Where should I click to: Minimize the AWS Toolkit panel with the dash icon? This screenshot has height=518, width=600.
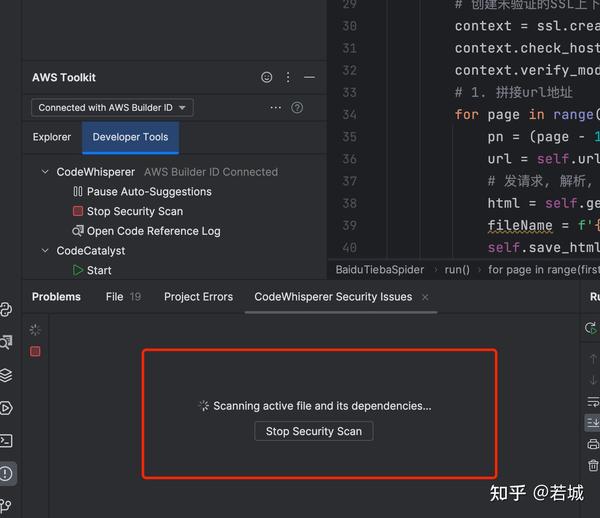pyautogui.click(x=309, y=77)
